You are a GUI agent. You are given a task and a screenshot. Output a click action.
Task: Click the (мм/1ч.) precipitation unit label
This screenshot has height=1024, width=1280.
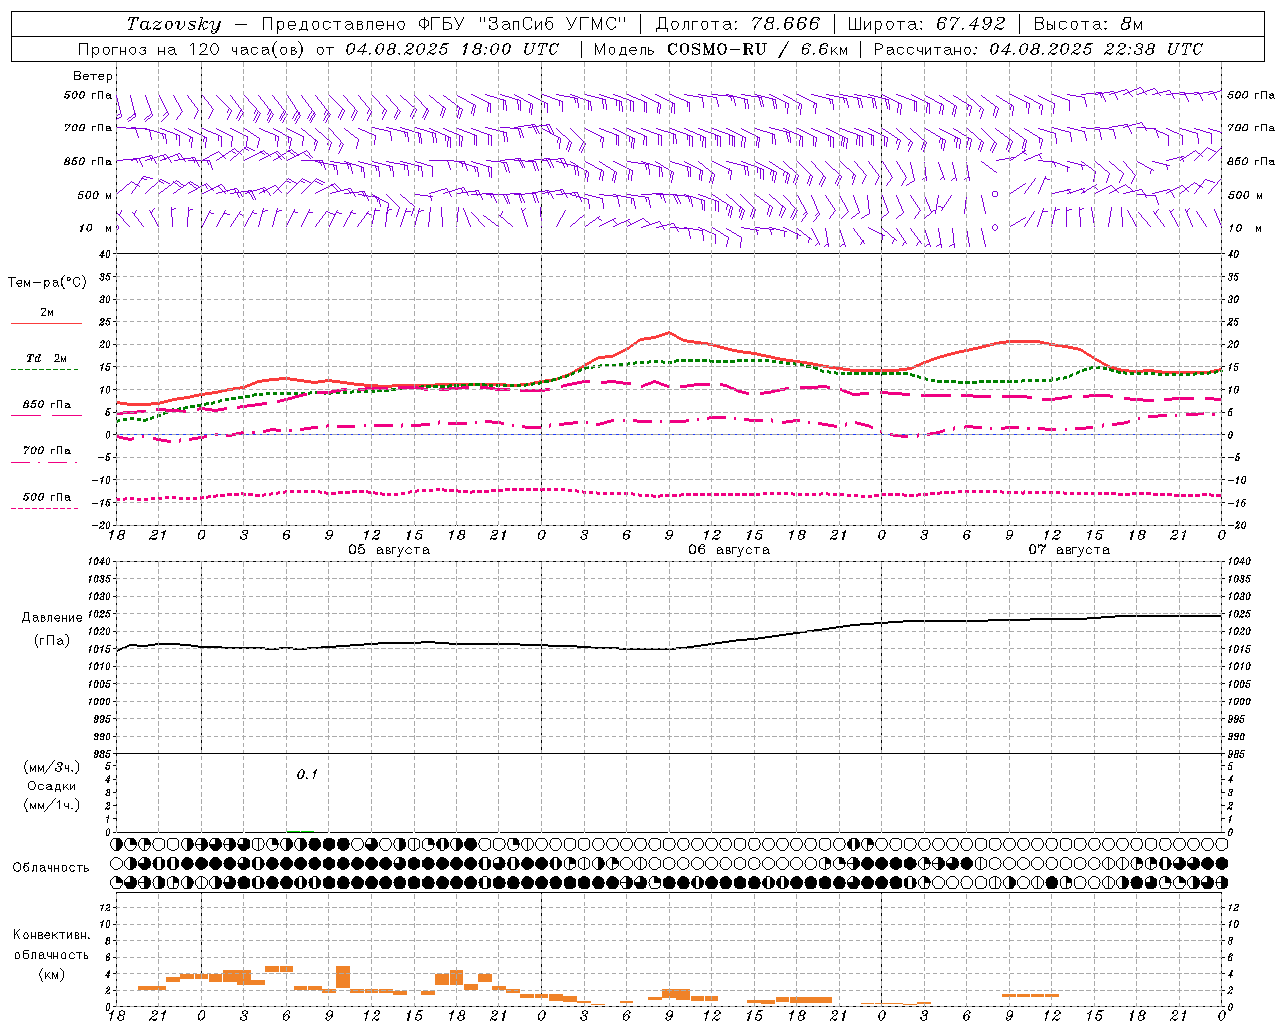pyautogui.click(x=52, y=805)
